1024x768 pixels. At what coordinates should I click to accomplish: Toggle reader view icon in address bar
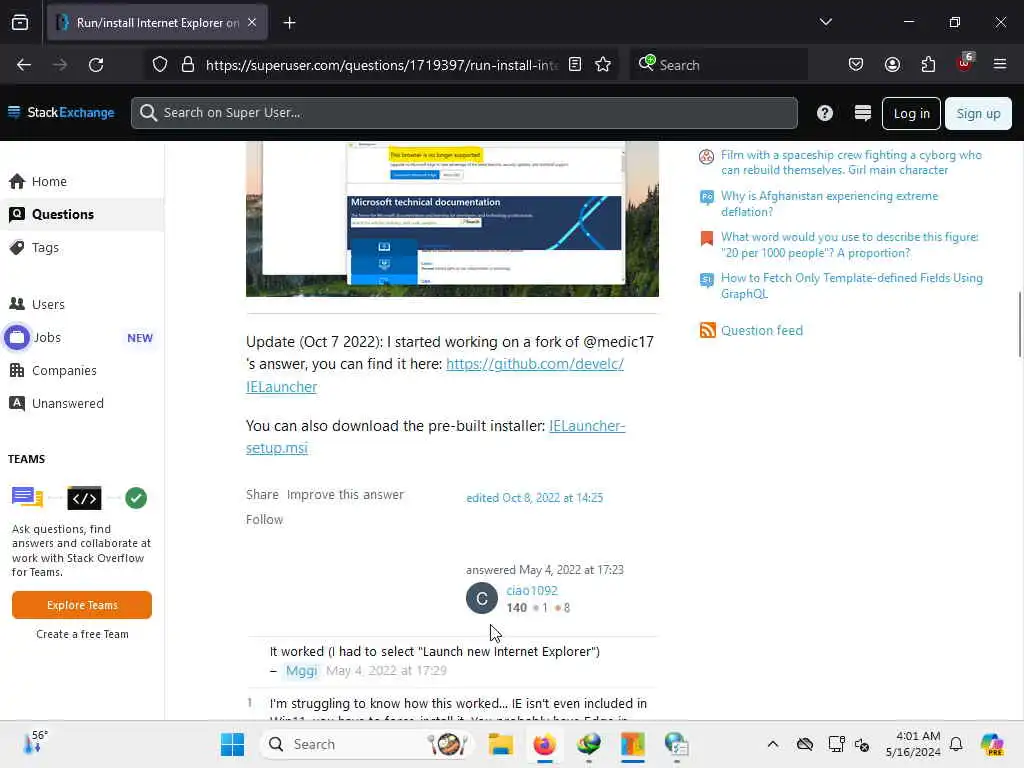click(575, 65)
